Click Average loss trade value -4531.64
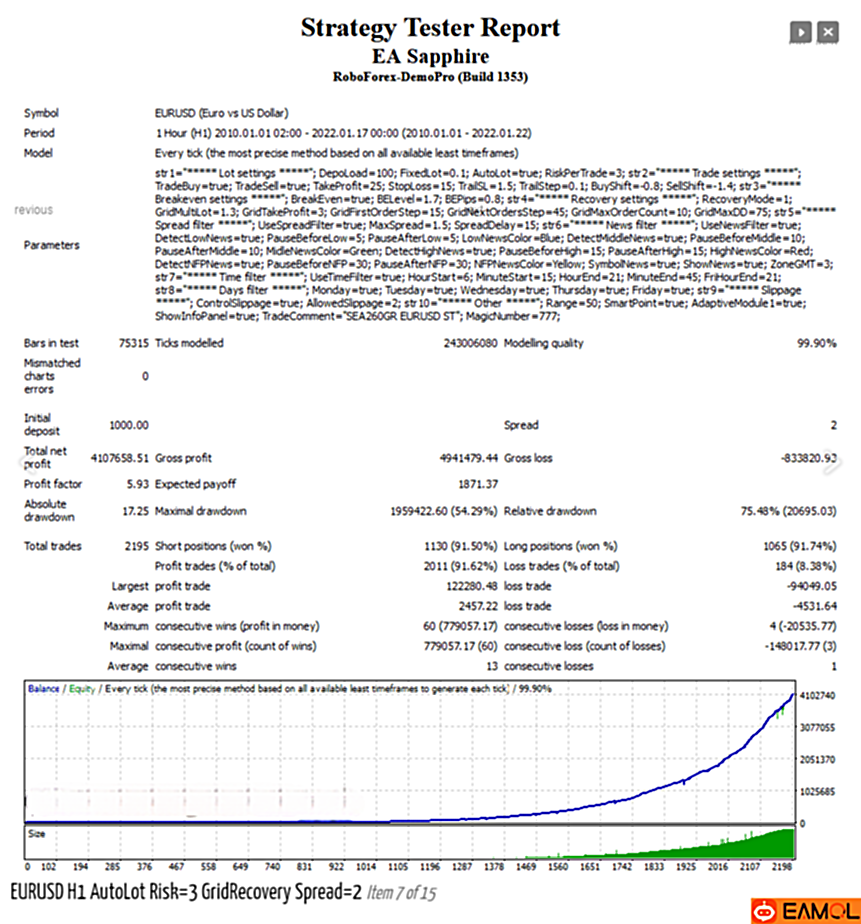This screenshot has height=924, width=861. click(814, 606)
